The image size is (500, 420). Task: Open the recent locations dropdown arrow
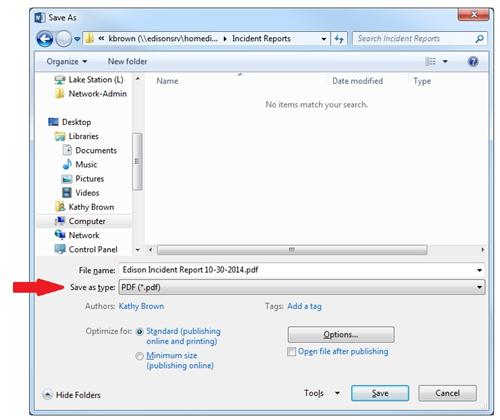point(77,39)
